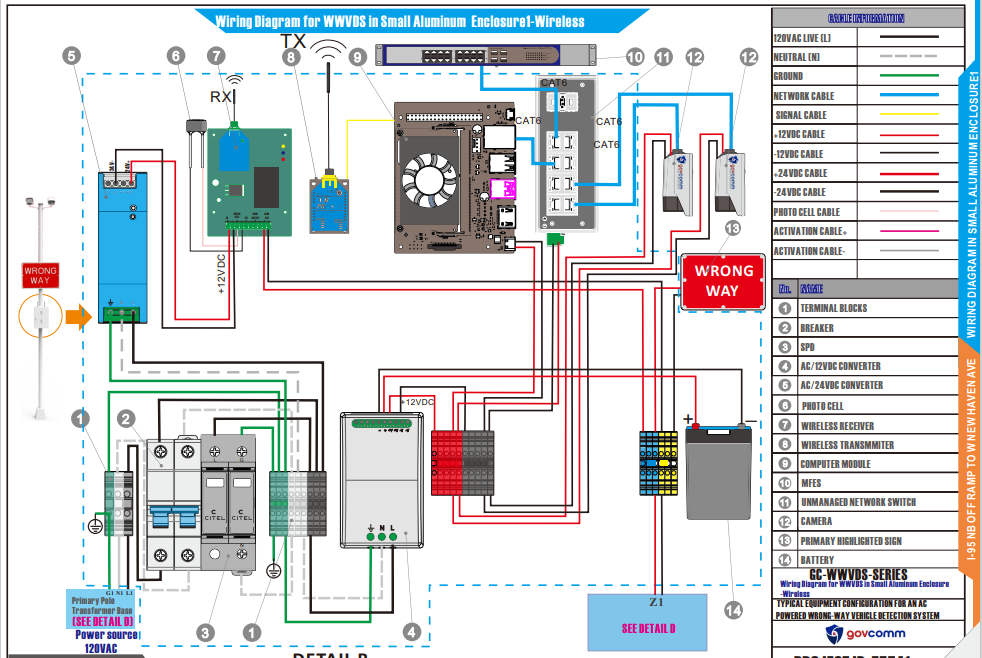The width and height of the screenshot is (982, 658).
Task: Click callout number 5 circle
Action: tap(71, 56)
